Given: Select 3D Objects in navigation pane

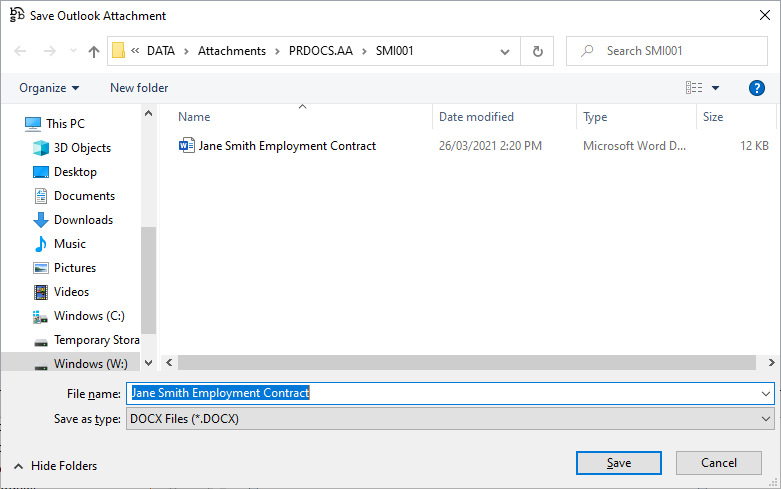Looking at the screenshot, I should click(82, 148).
